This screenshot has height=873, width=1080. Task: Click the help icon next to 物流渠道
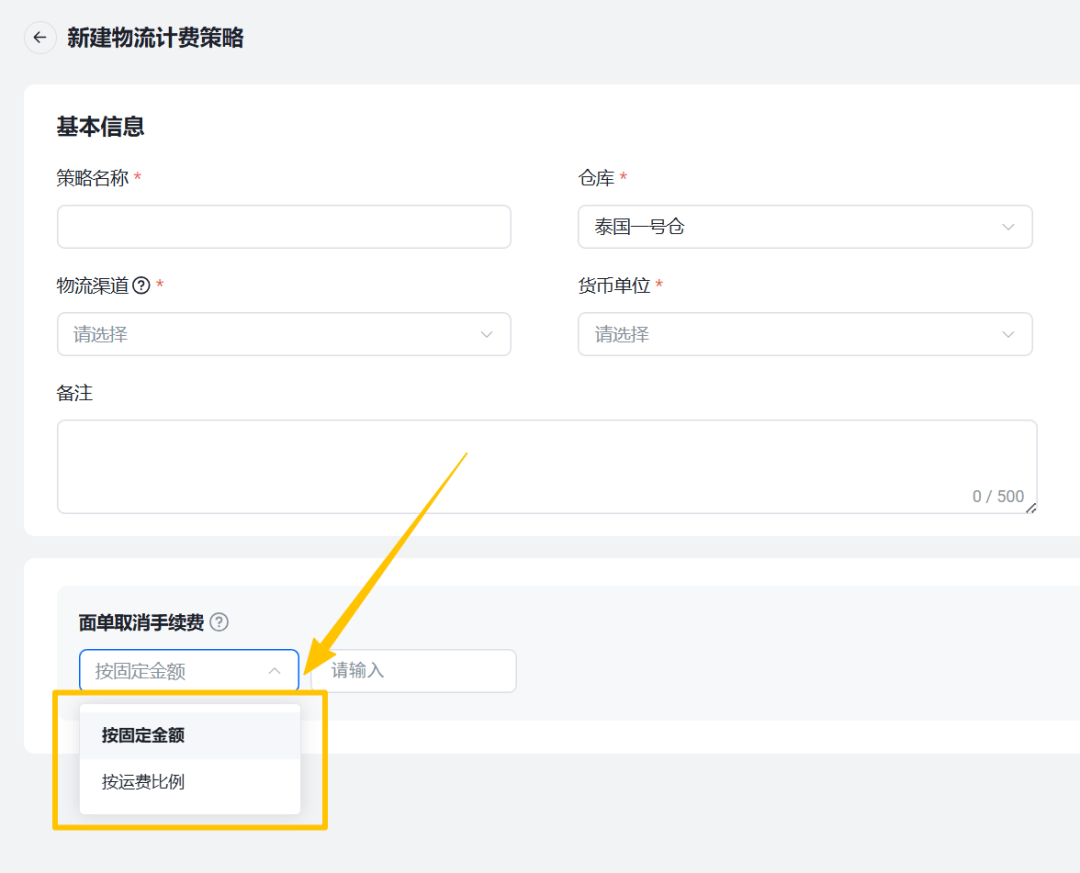tap(141, 286)
